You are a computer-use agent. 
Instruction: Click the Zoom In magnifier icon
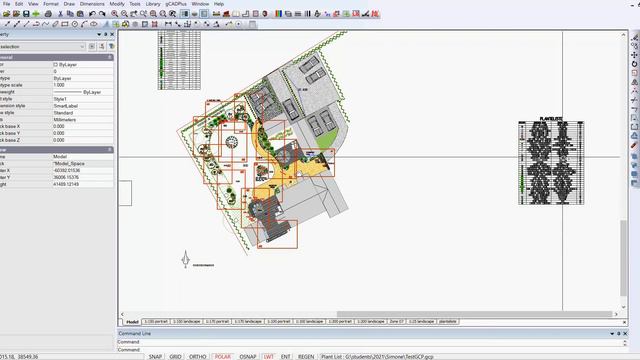point(114,14)
